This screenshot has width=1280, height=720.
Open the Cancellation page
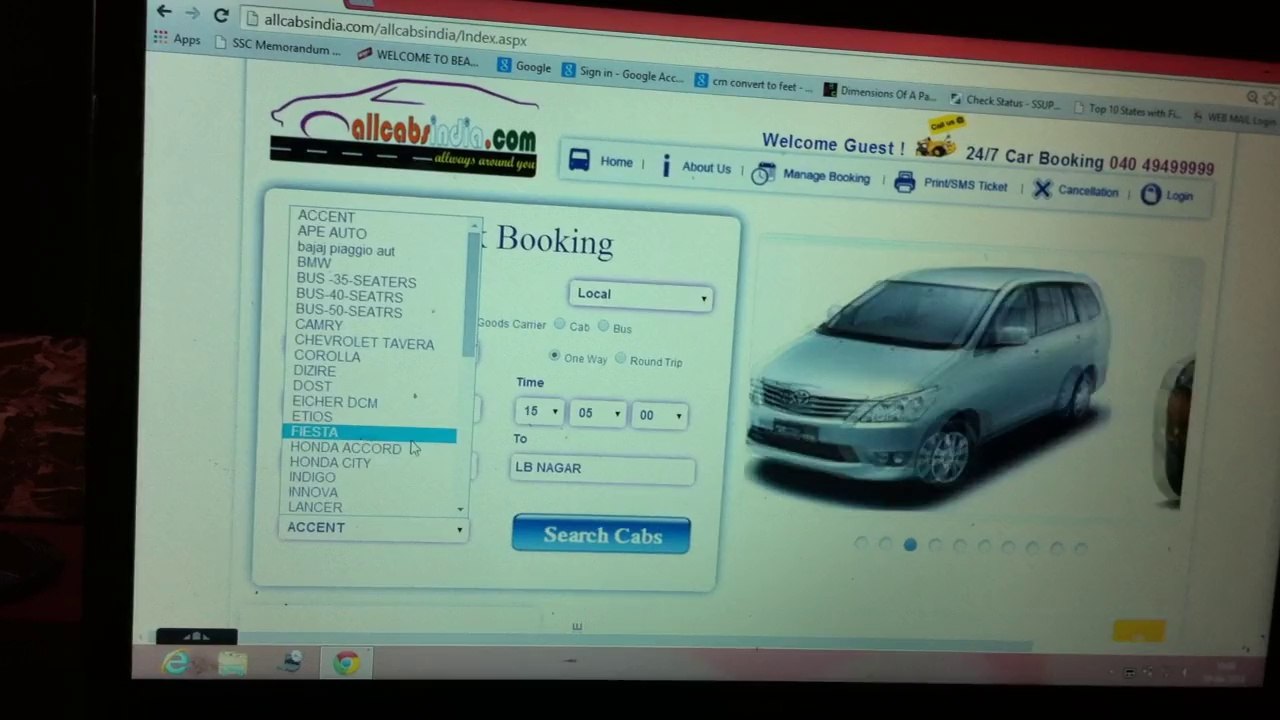pyautogui.click(x=1088, y=191)
